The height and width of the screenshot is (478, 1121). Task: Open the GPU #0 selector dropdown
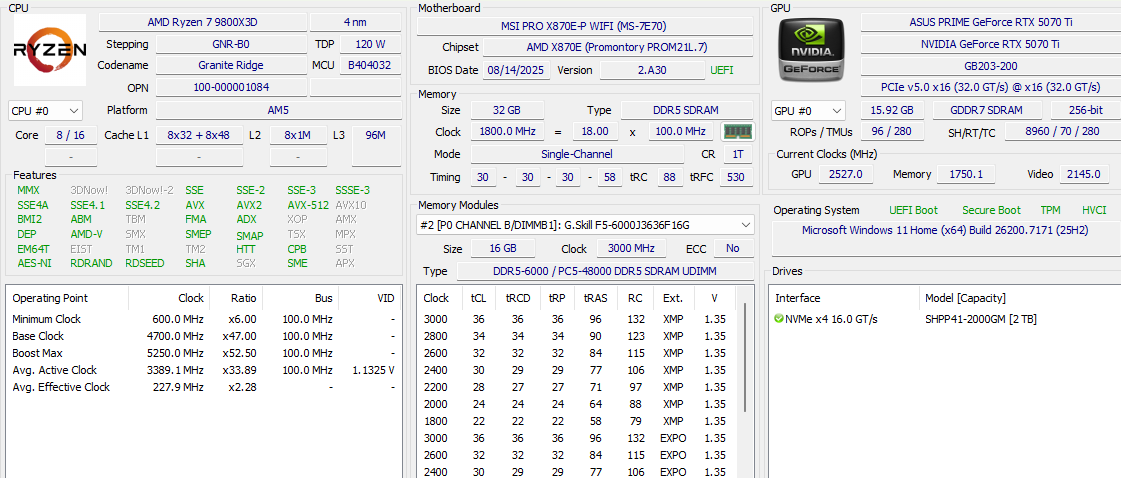click(x=808, y=111)
